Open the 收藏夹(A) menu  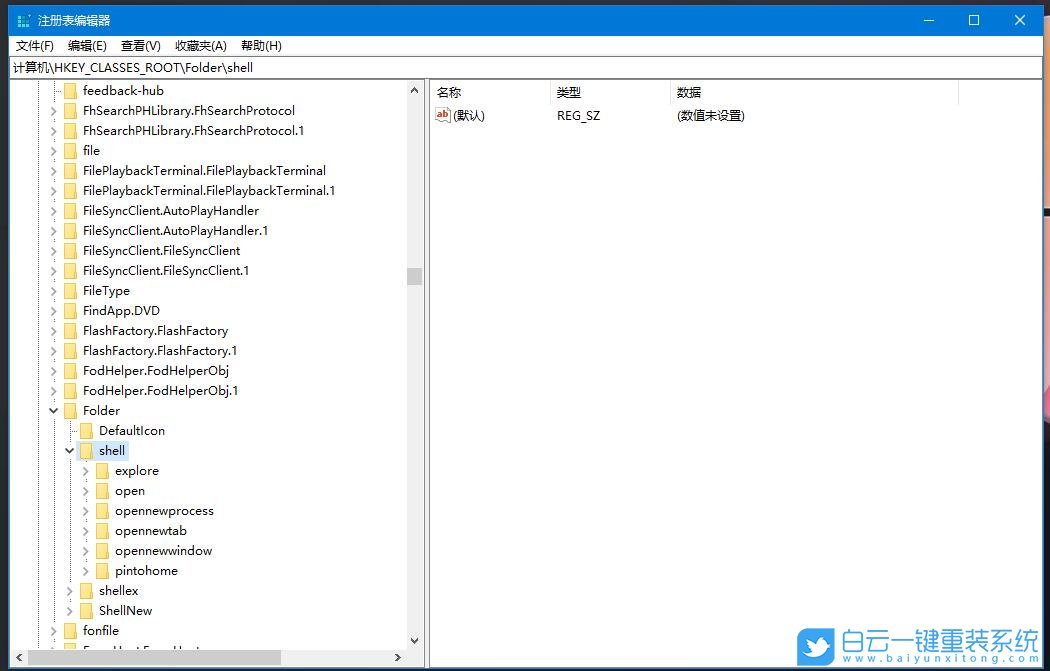[x=199, y=45]
